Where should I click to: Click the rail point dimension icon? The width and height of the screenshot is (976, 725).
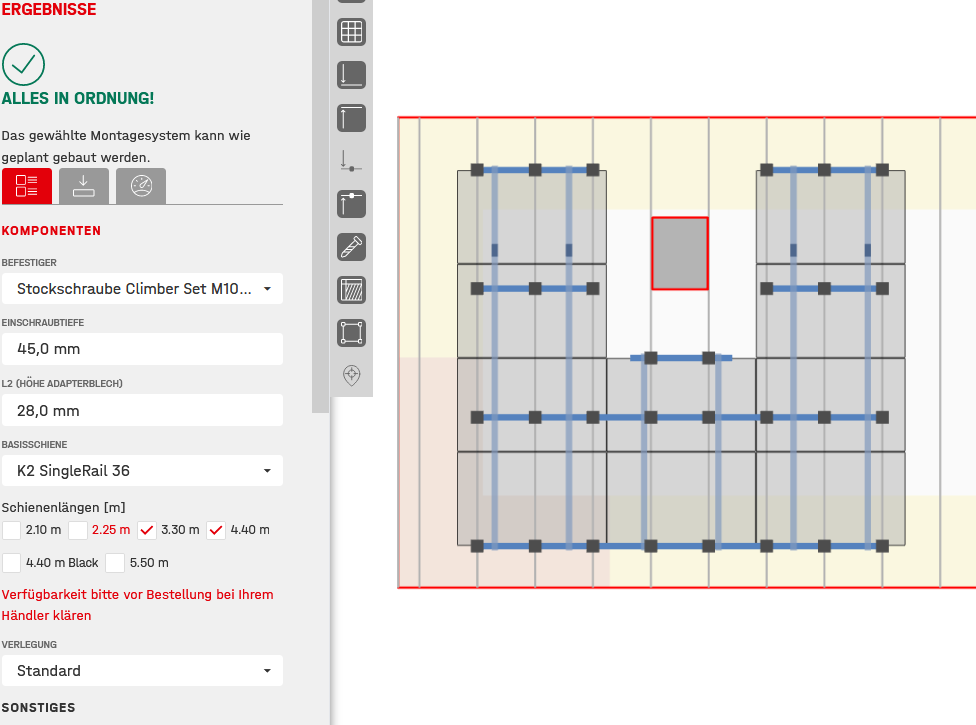[x=351, y=161]
